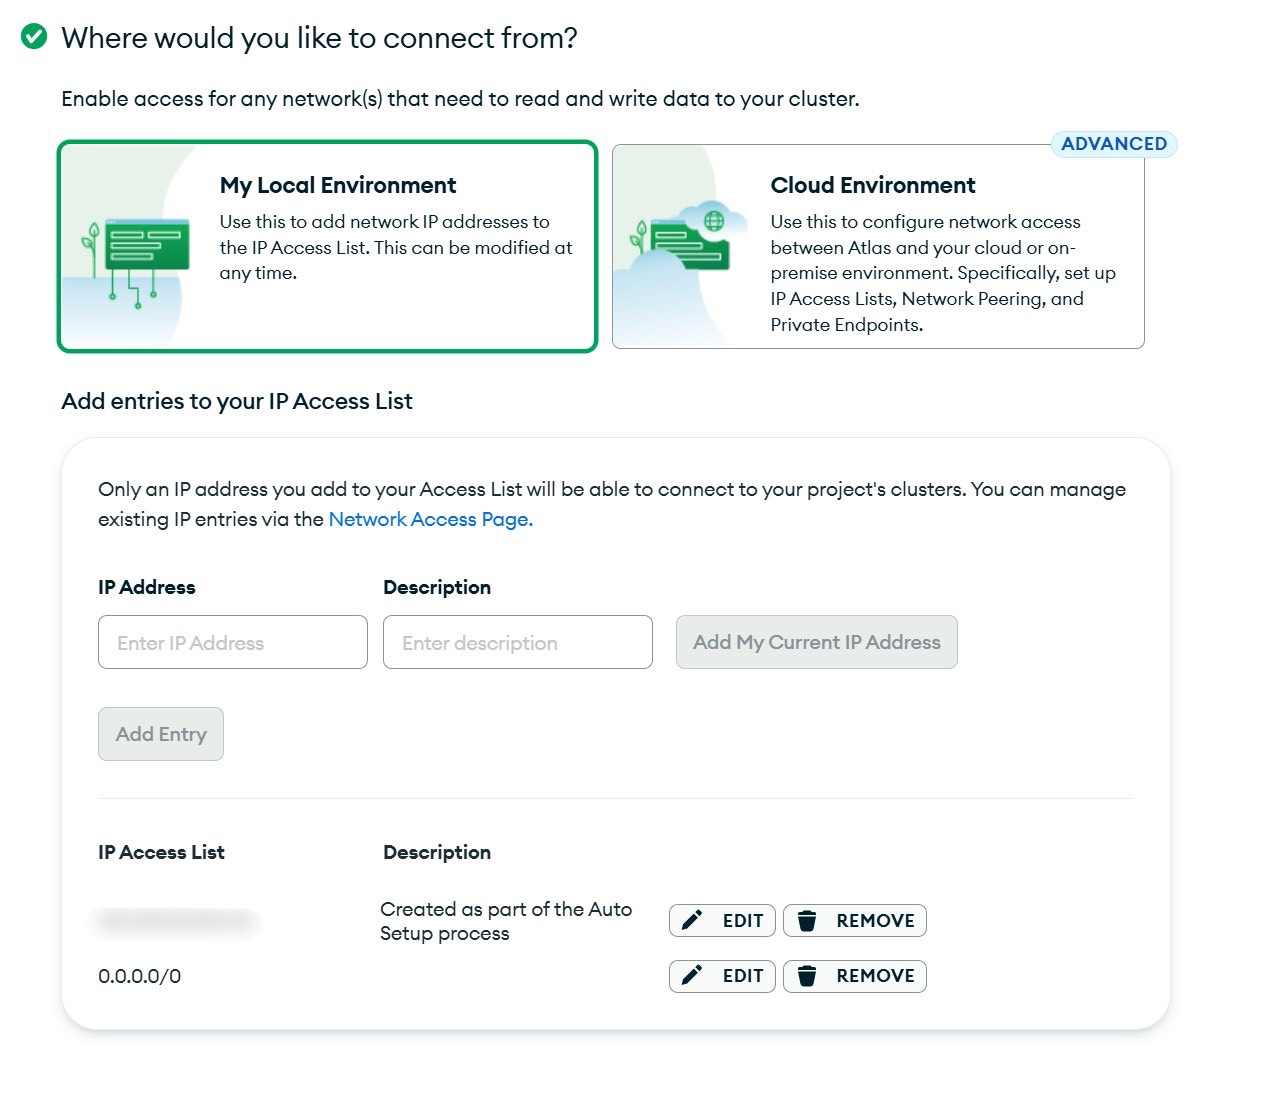
Task: Focus the Enter IP Address field
Action: point(233,642)
